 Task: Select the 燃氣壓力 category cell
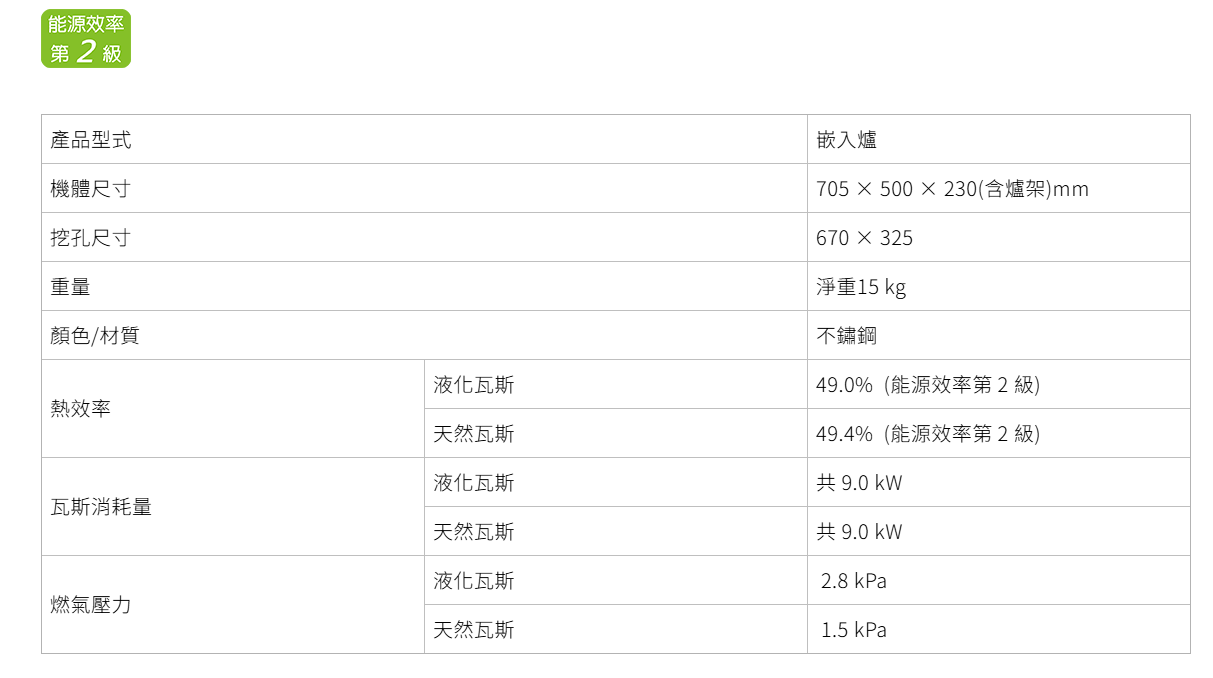pyautogui.click(x=233, y=604)
